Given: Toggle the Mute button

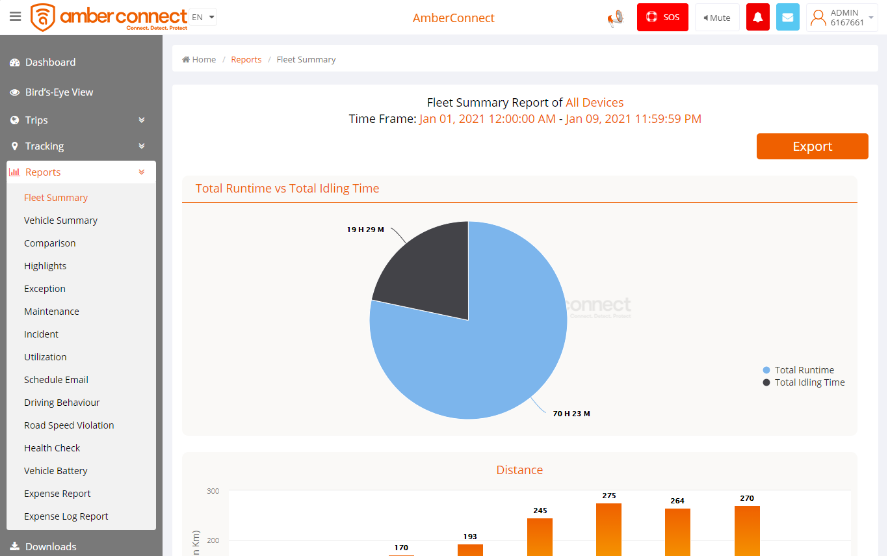Looking at the screenshot, I should coord(717,18).
